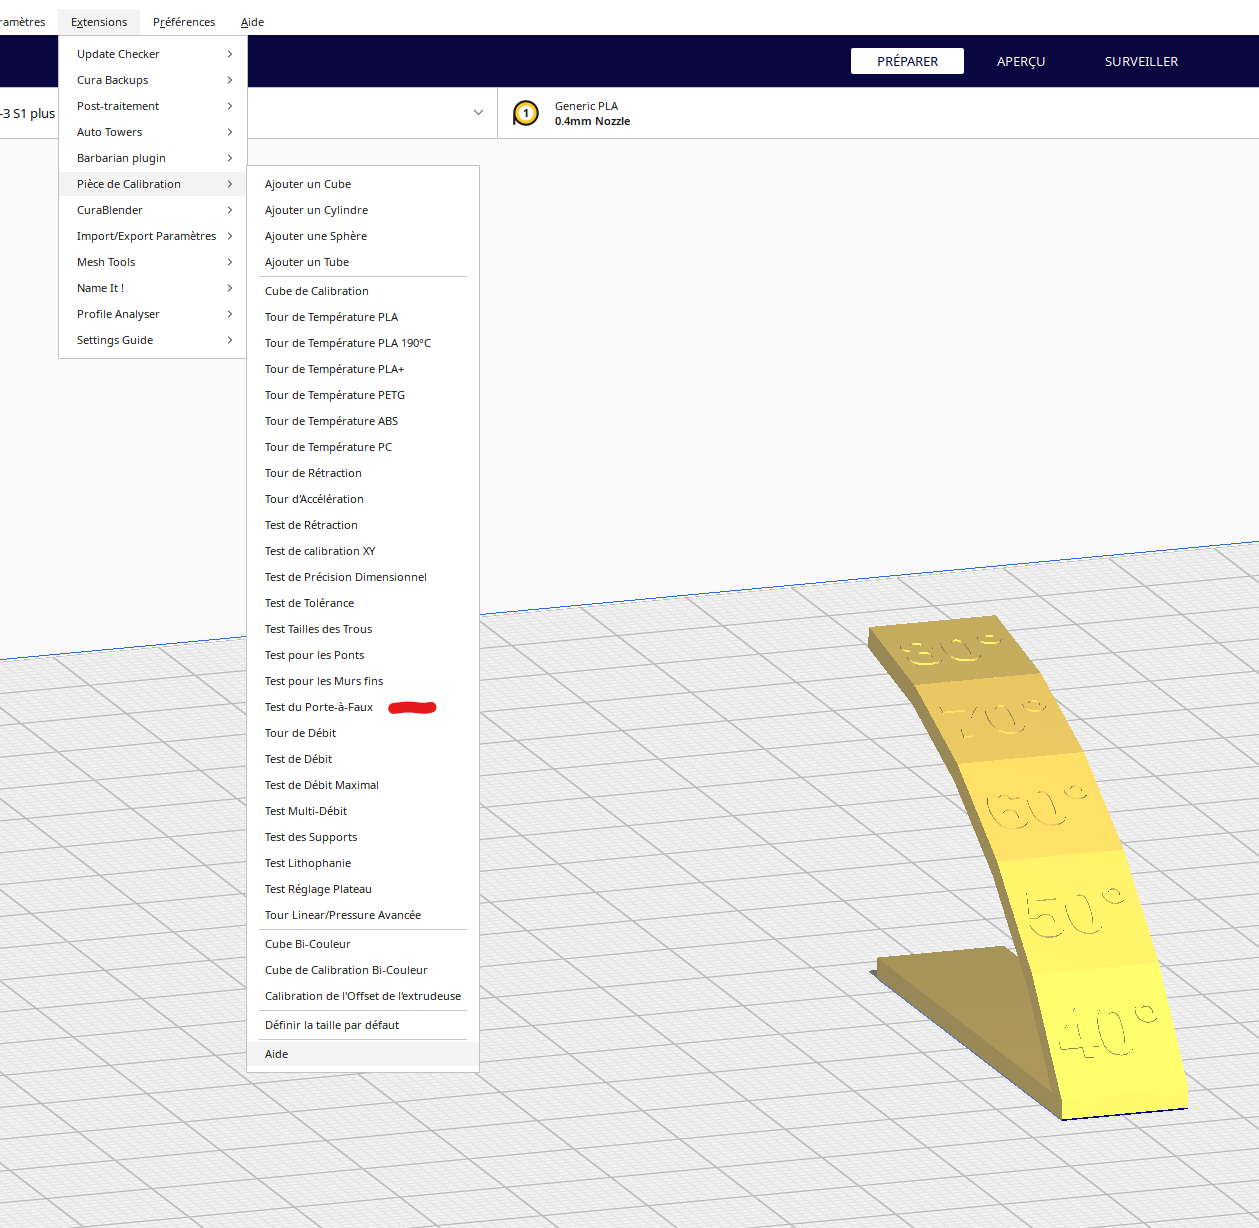Image resolution: width=1259 pixels, height=1228 pixels.
Task: Select Test des Supports
Action: tap(363, 837)
